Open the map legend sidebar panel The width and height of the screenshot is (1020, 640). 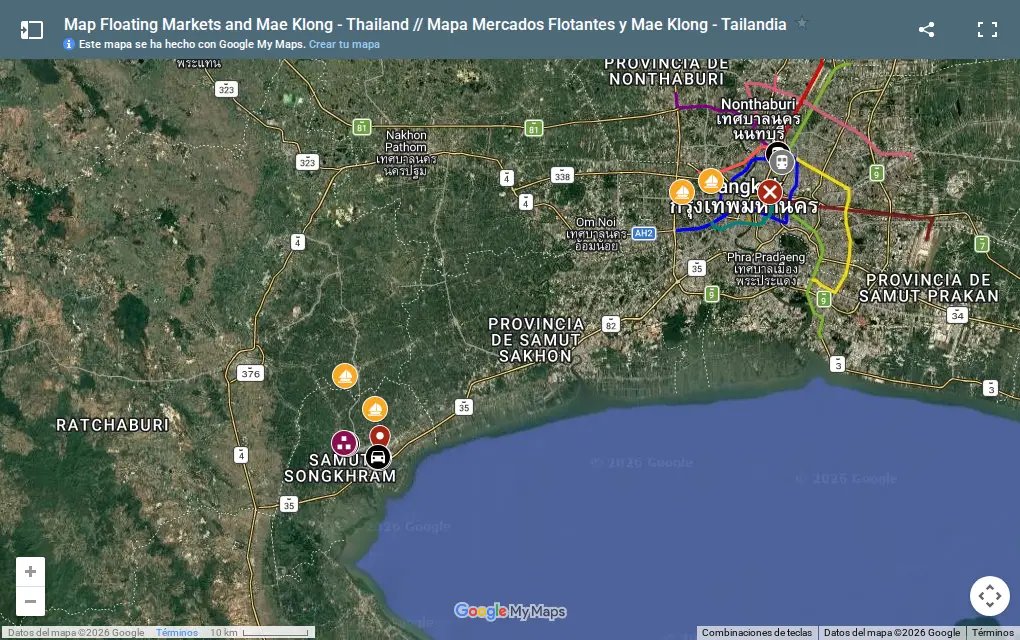point(31,30)
